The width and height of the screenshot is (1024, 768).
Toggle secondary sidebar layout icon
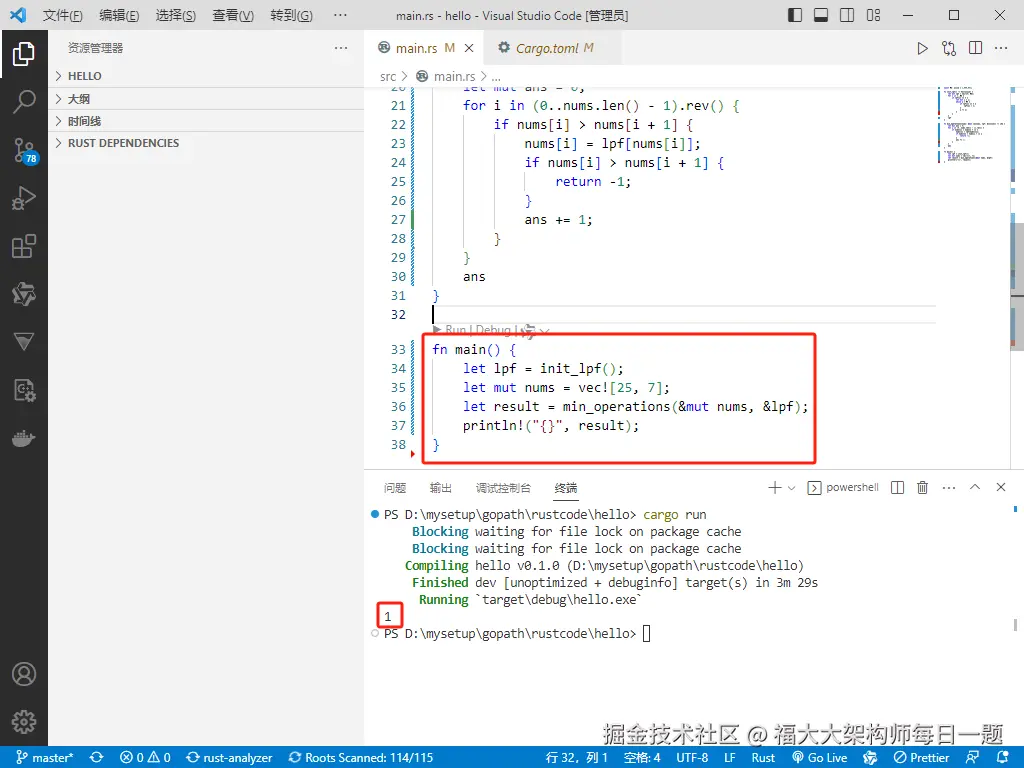(847, 15)
